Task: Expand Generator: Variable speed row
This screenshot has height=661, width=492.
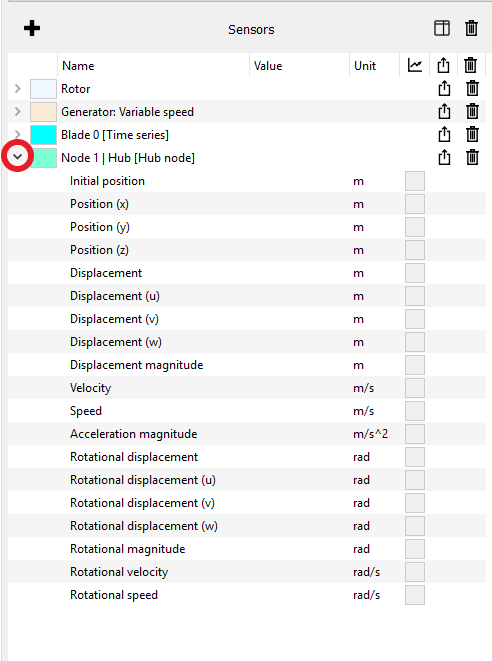Action: pos(18,111)
